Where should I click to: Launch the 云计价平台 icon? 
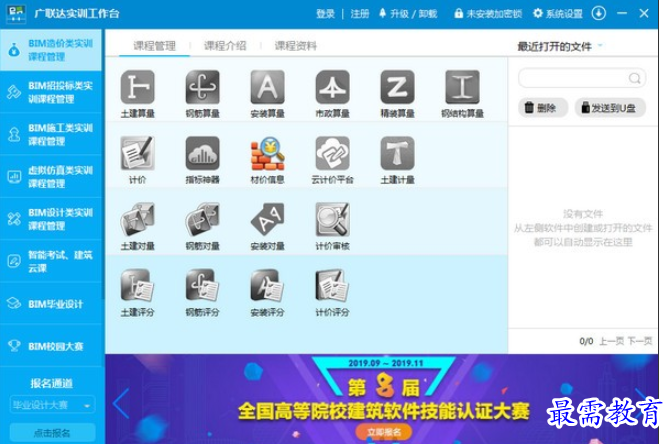point(333,153)
